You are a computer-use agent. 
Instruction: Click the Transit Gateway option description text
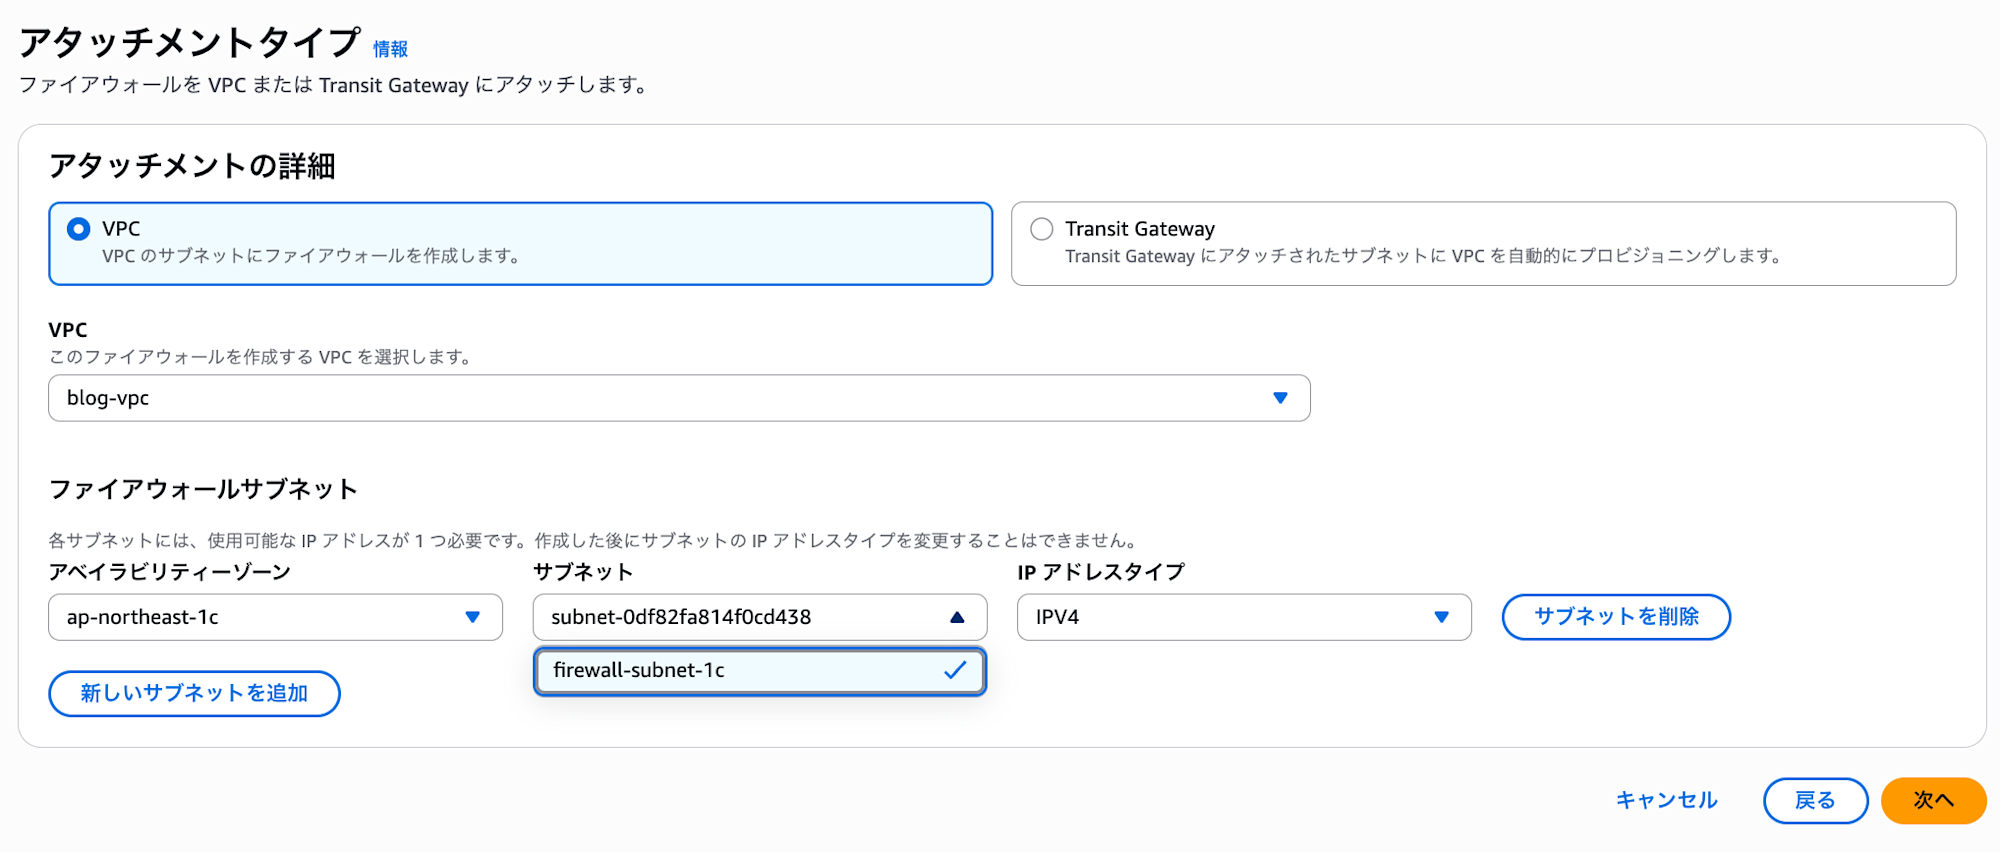(x=1422, y=256)
